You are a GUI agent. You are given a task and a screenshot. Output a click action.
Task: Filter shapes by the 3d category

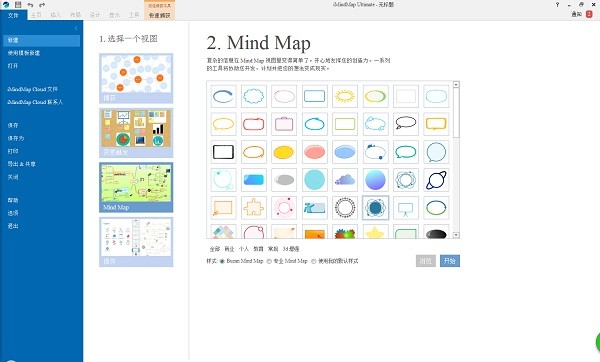click(291, 249)
